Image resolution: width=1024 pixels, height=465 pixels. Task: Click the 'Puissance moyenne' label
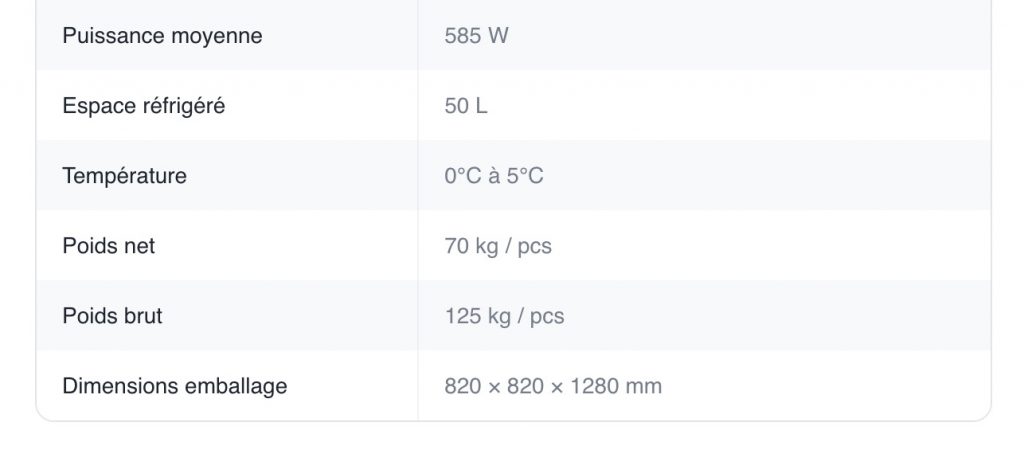pyautogui.click(x=162, y=36)
